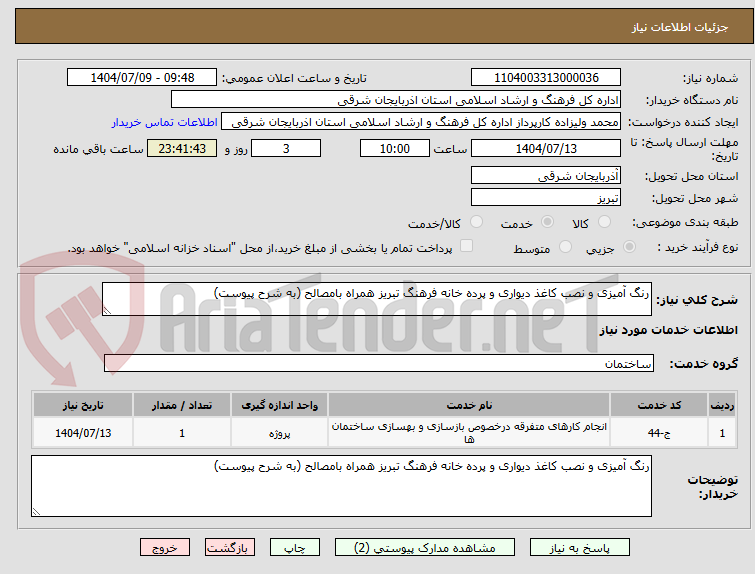755x574 pixels.
Task: Click the ردیف column header
Action: 722,405
